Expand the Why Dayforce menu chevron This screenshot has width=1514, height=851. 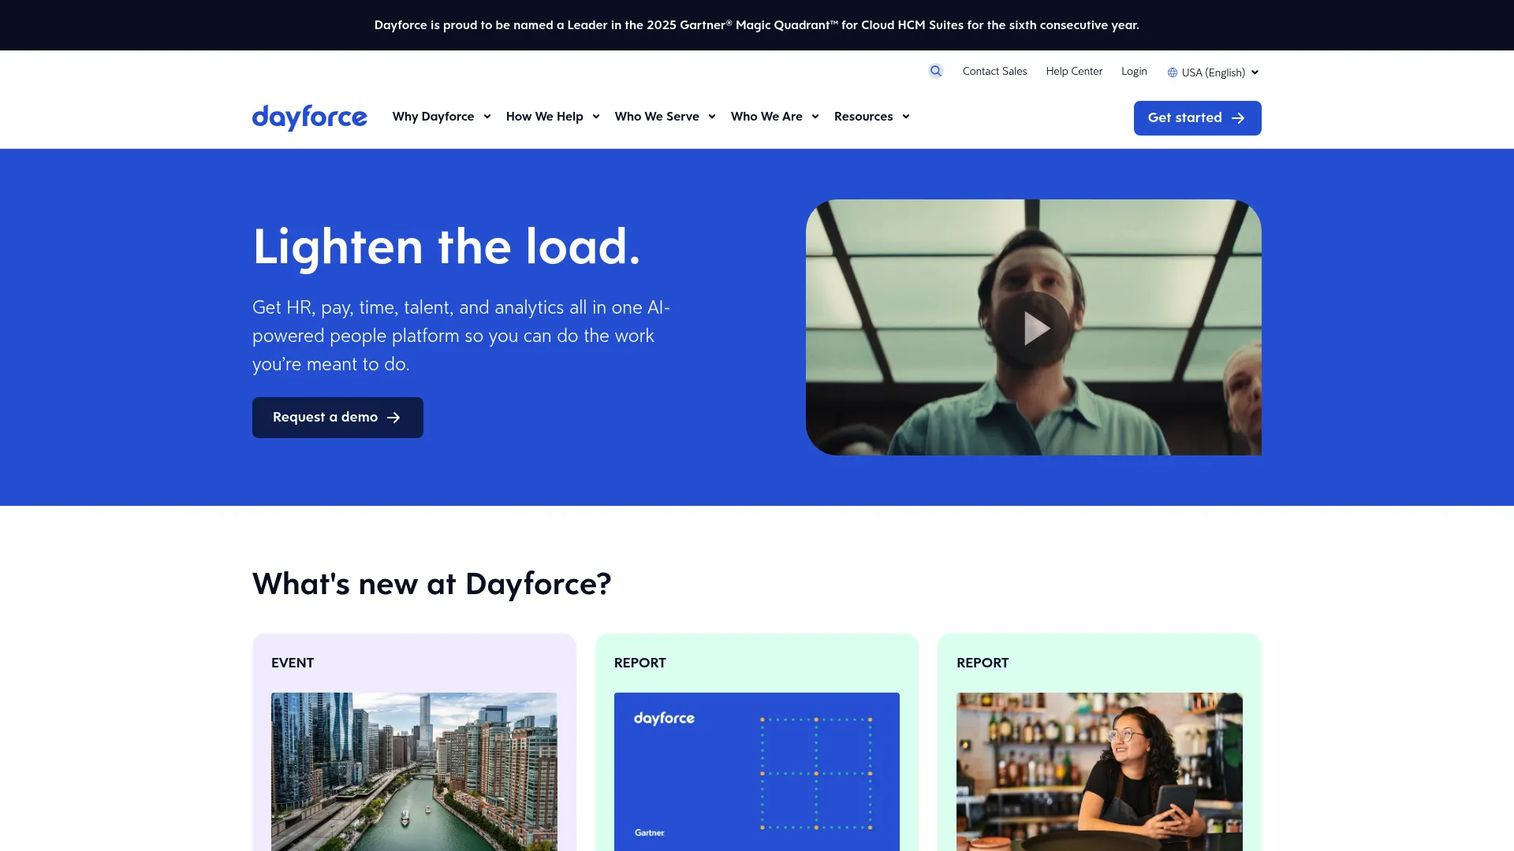pyautogui.click(x=487, y=117)
